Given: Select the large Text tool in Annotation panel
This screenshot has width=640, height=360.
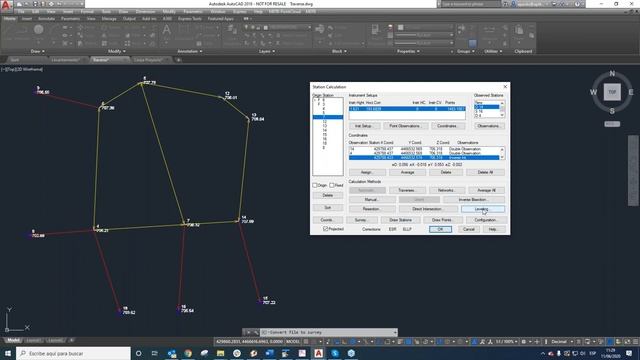Looking at the screenshot, I should 167,30.
